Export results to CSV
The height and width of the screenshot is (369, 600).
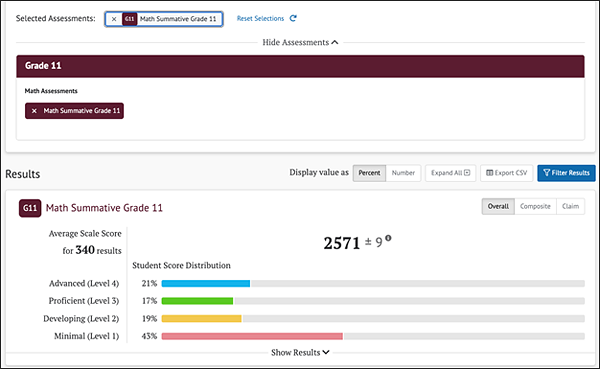tap(507, 173)
